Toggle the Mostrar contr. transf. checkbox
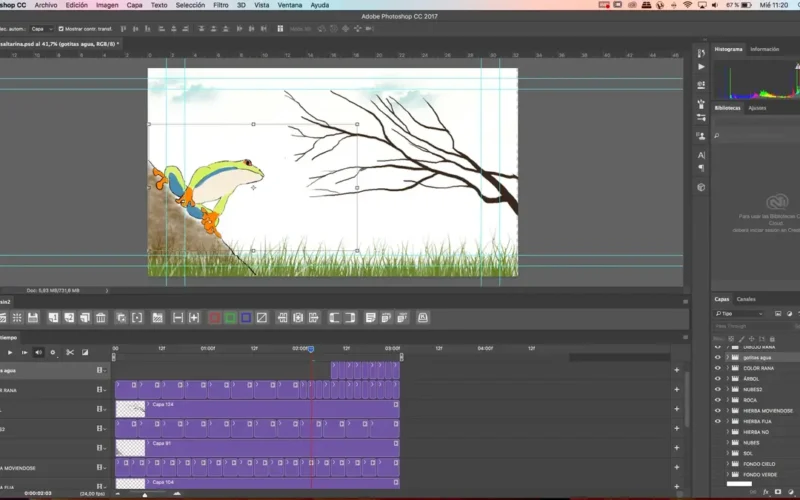 coord(61,29)
